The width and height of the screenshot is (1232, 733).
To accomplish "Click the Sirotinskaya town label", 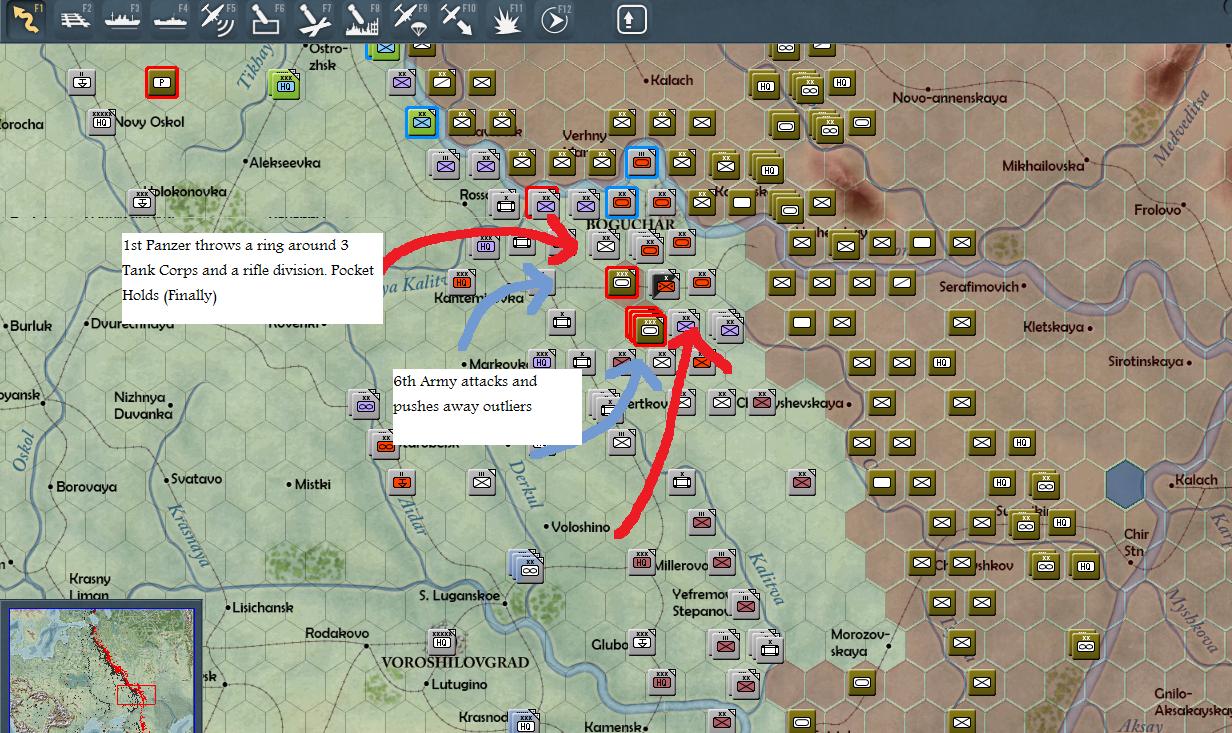I will 1145,361.
